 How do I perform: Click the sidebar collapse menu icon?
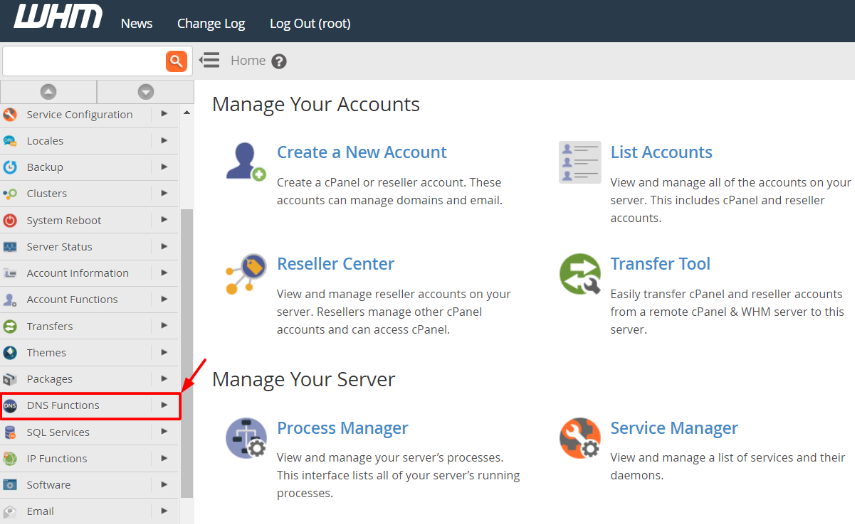(209, 60)
